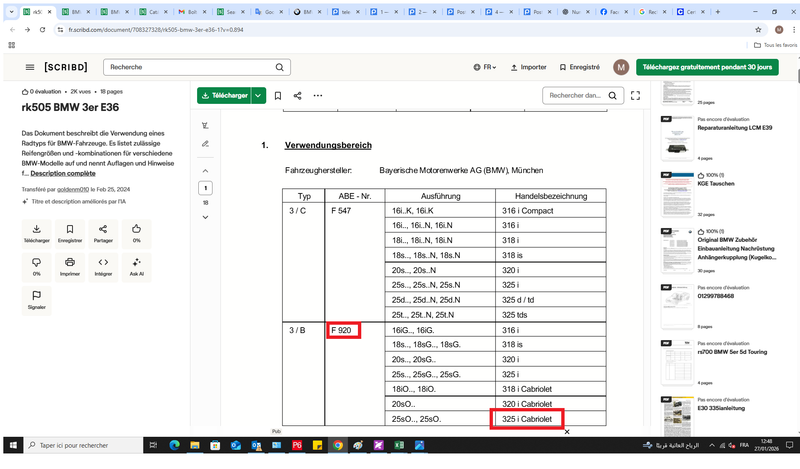
Task: Open Original BMW Zubehör Einbauanleitung document
Action: 736,249
